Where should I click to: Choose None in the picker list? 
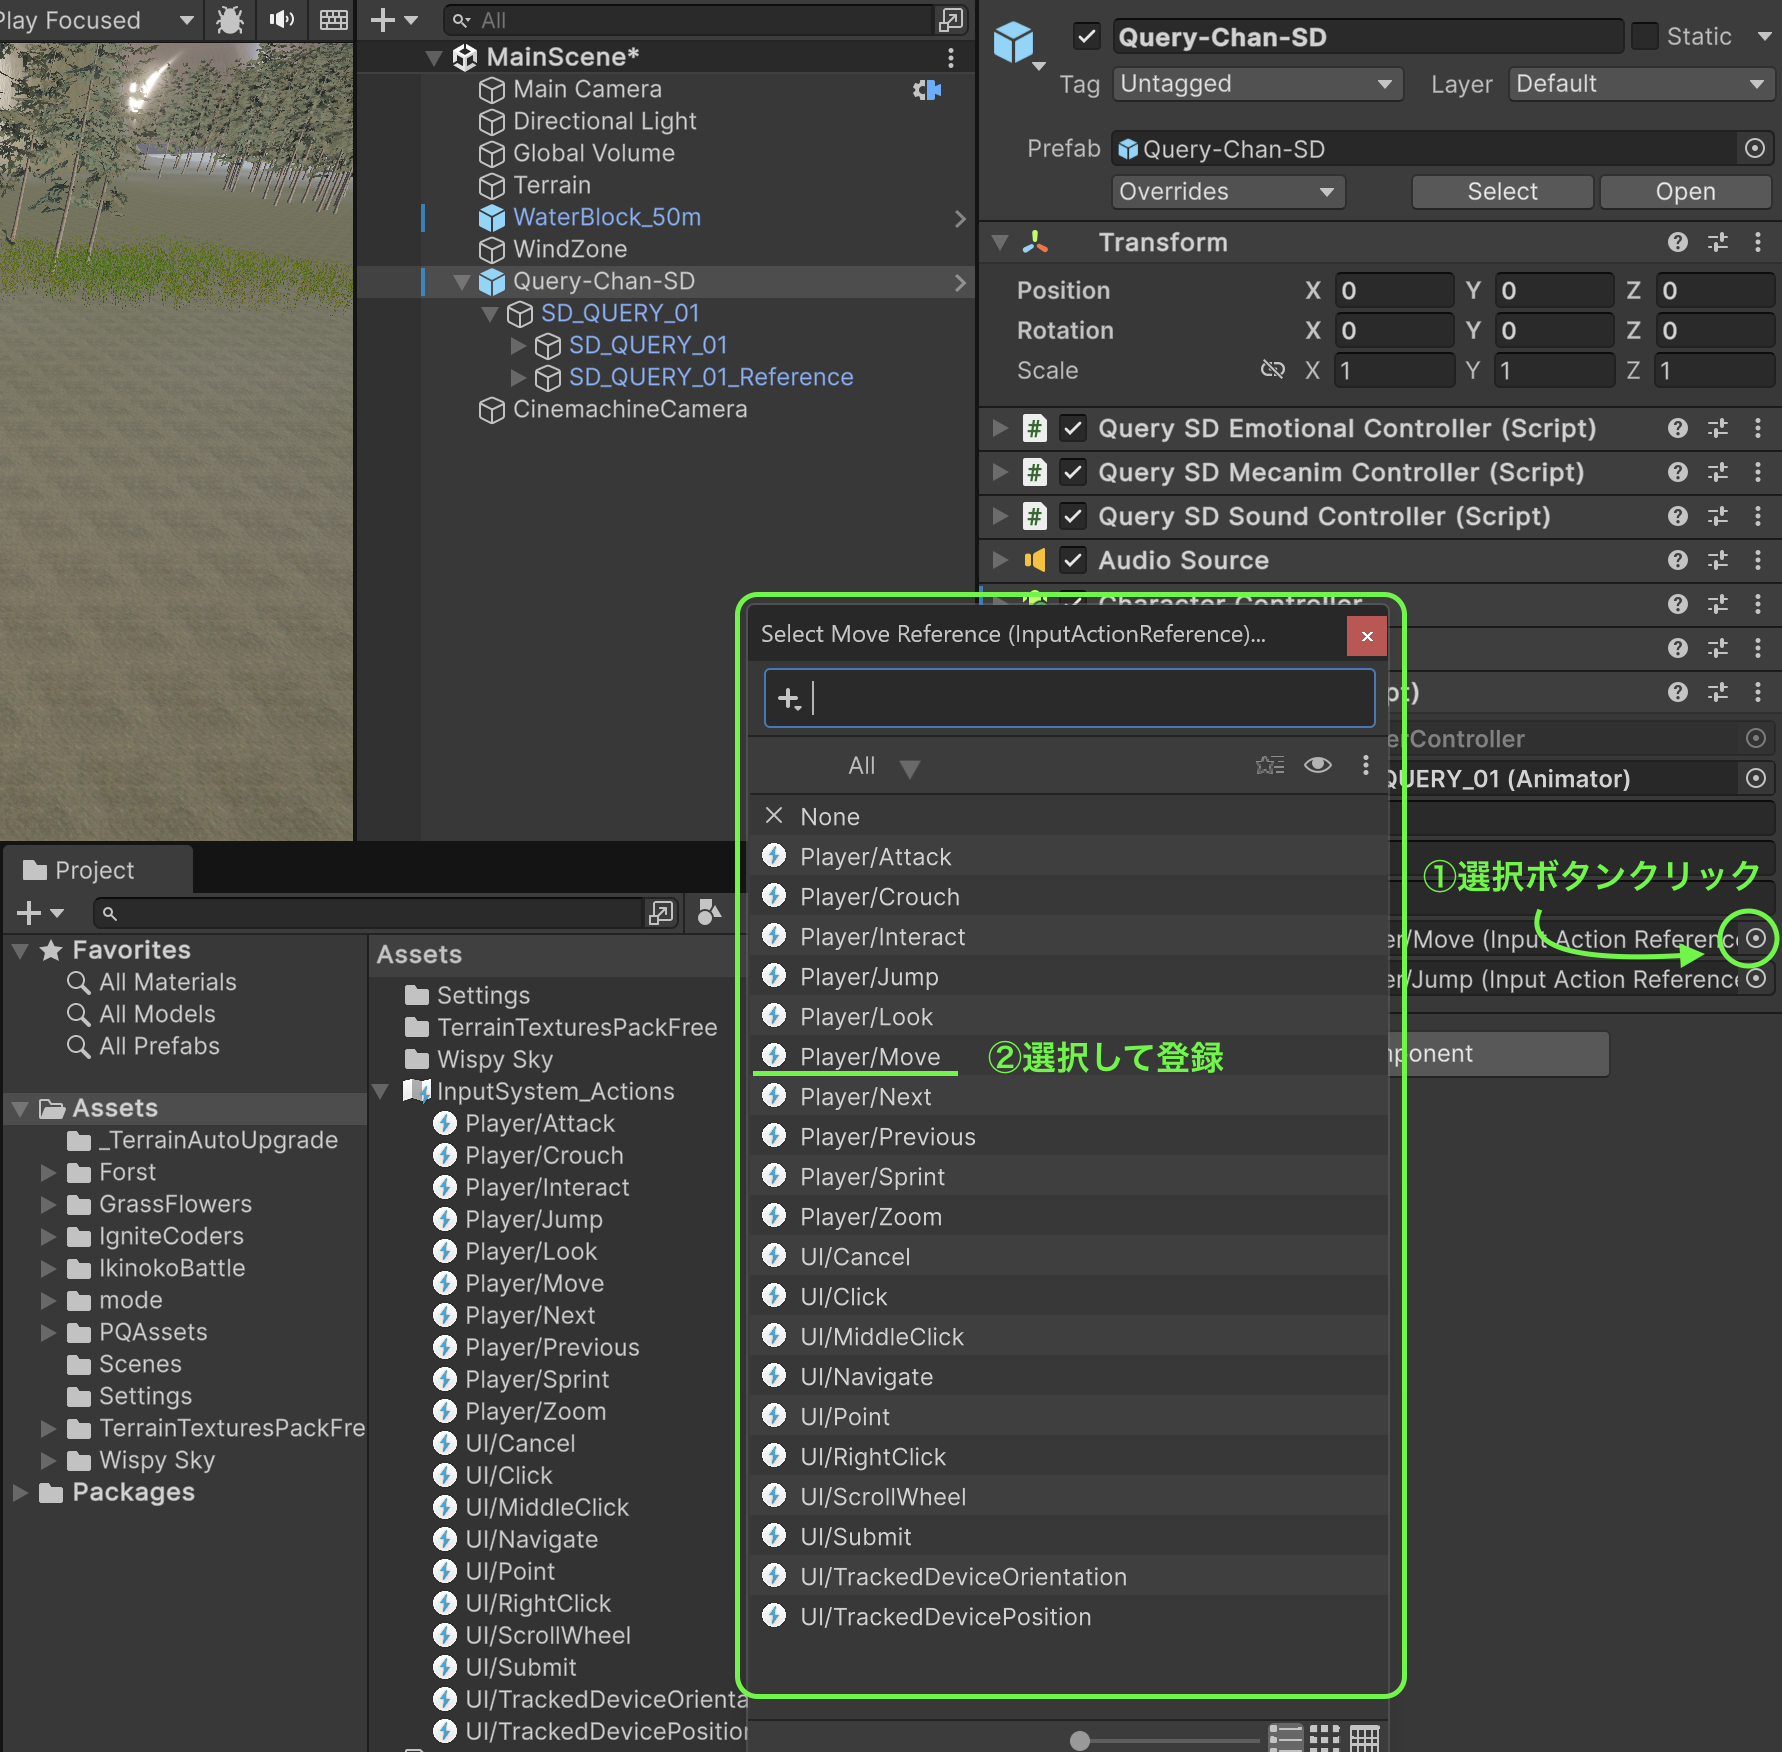(1068, 816)
